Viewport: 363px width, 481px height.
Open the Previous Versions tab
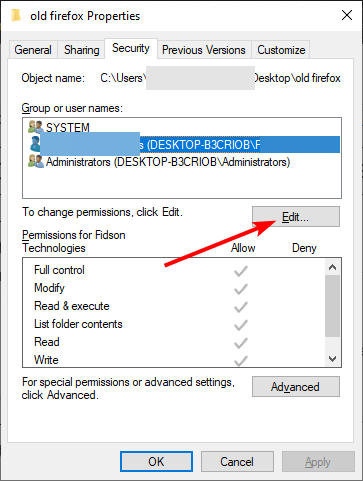204,50
